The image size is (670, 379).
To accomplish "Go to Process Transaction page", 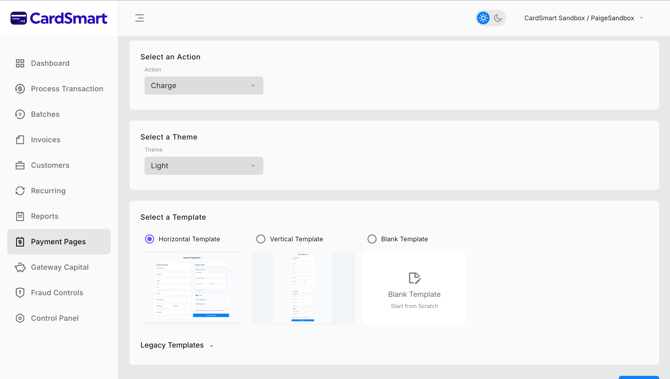I will [x=59, y=89].
